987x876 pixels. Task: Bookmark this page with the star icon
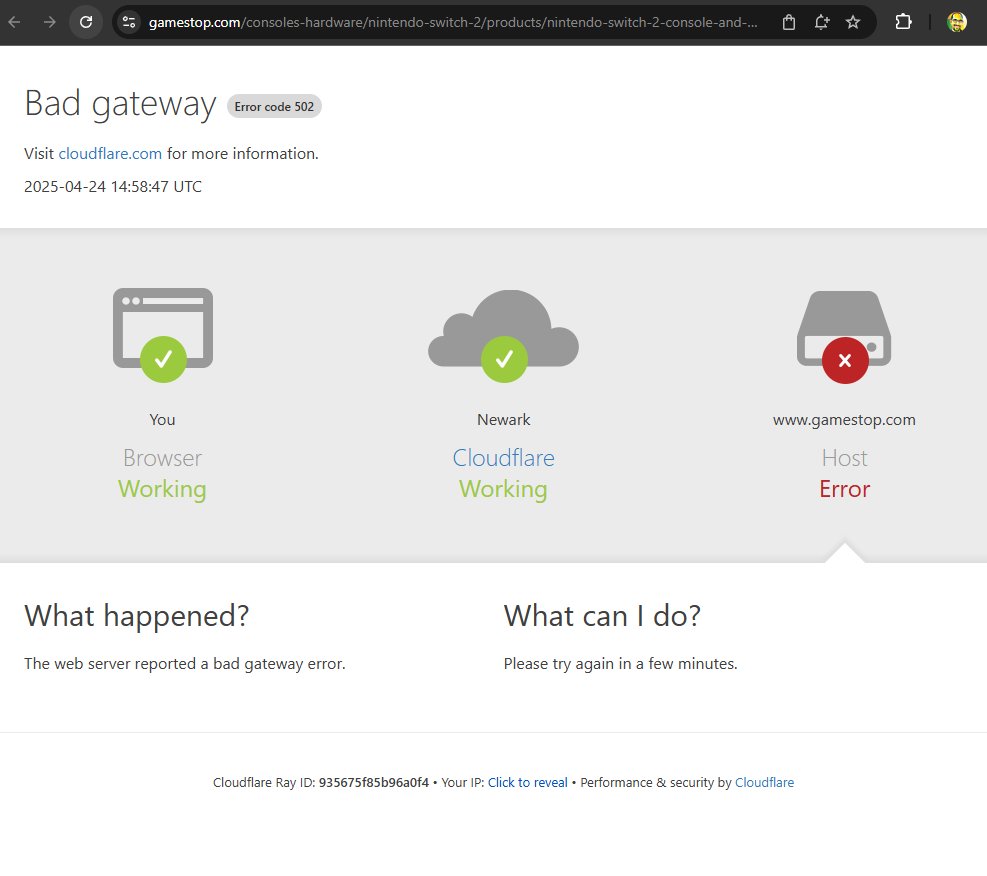pos(853,23)
